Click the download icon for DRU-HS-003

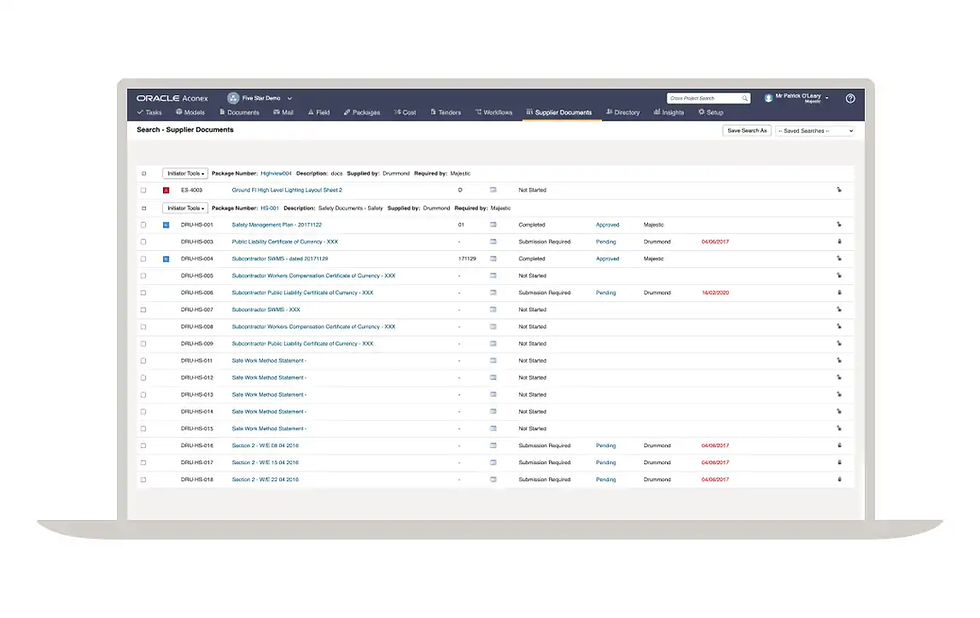[x=839, y=241]
